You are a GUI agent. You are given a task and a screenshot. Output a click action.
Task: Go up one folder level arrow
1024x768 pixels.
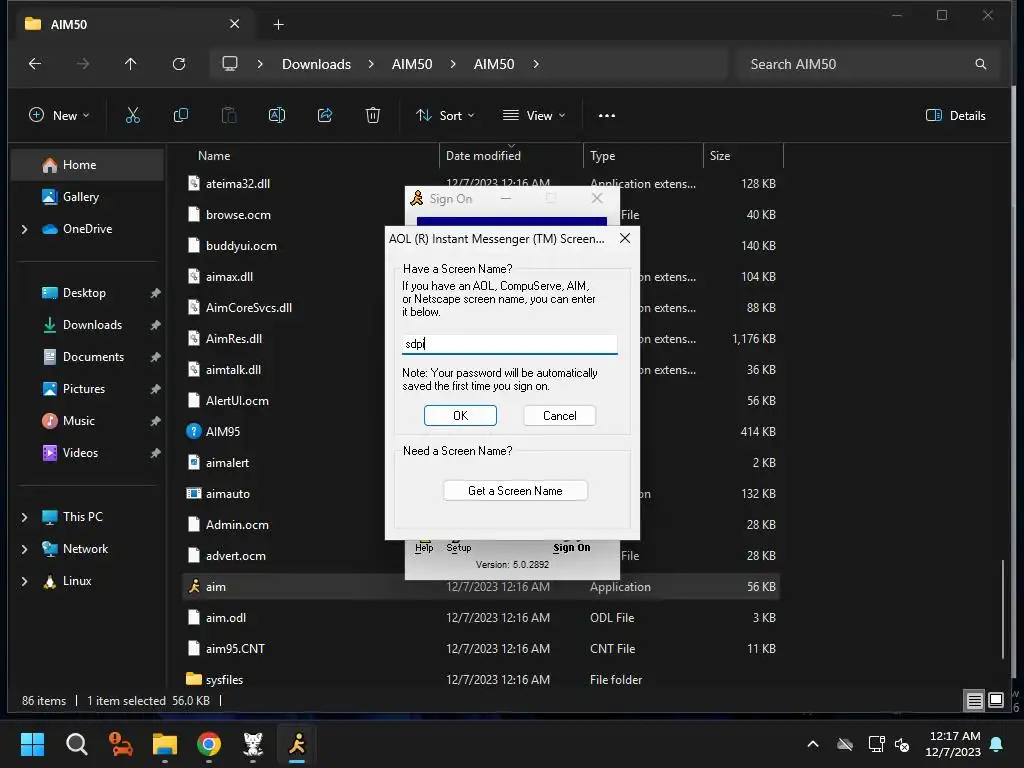[131, 64]
